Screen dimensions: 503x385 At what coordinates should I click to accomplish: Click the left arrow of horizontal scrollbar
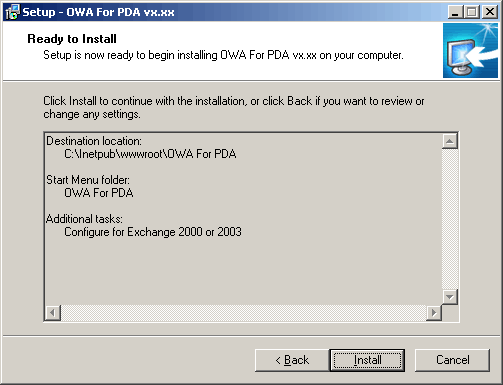(x=53, y=313)
